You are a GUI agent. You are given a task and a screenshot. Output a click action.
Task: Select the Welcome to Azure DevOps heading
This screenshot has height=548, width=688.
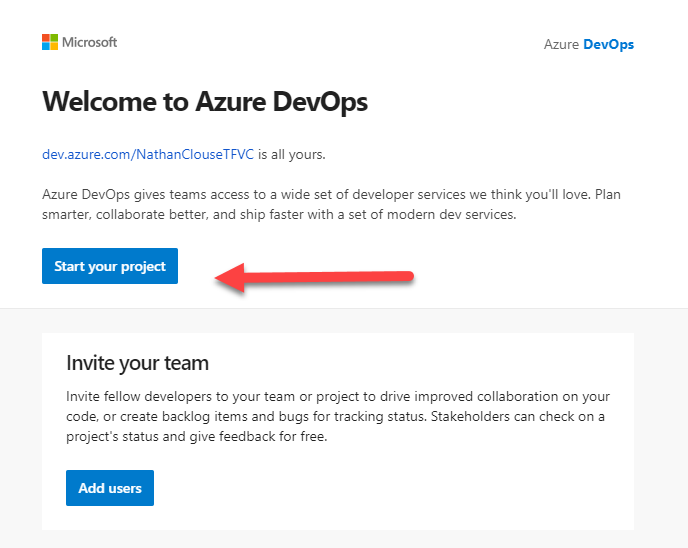point(205,102)
